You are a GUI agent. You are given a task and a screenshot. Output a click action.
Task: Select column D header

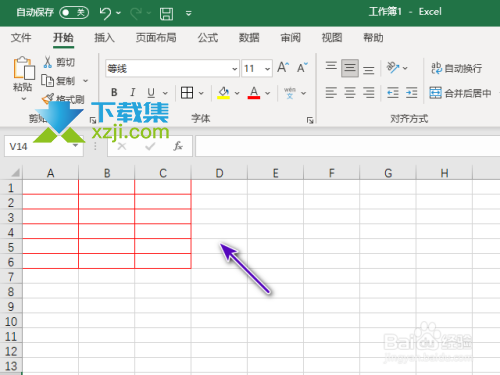coord(219,173)
